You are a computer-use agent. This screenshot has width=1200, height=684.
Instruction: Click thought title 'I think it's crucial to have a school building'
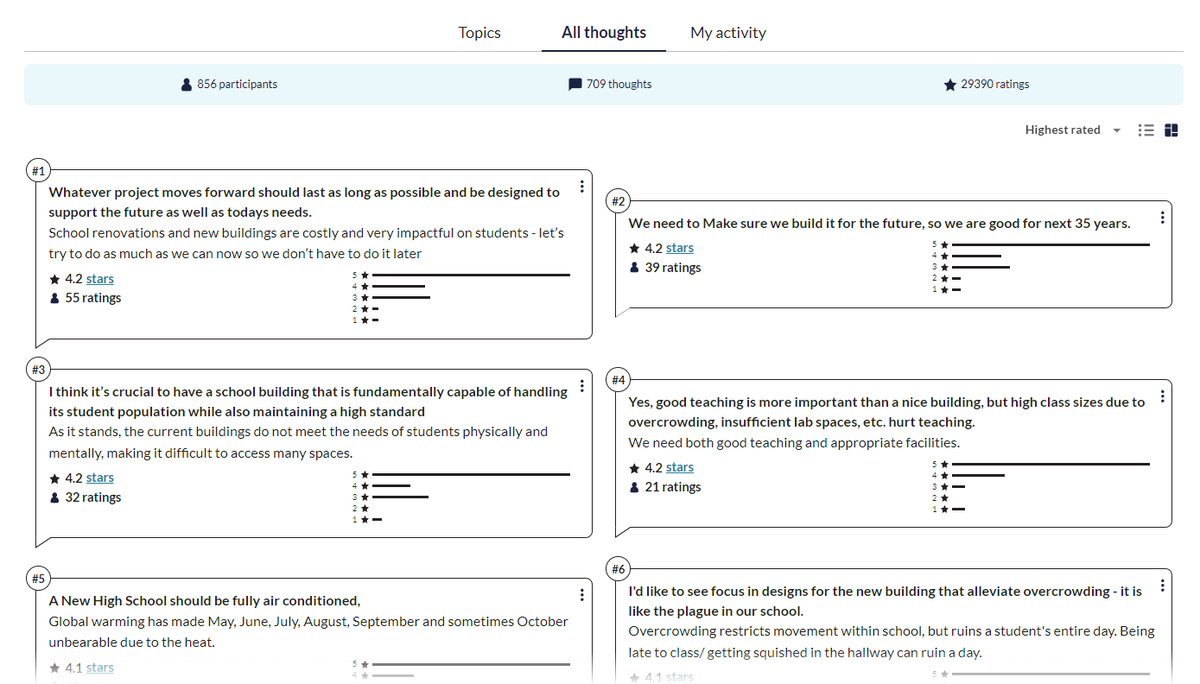click(308, 401)
